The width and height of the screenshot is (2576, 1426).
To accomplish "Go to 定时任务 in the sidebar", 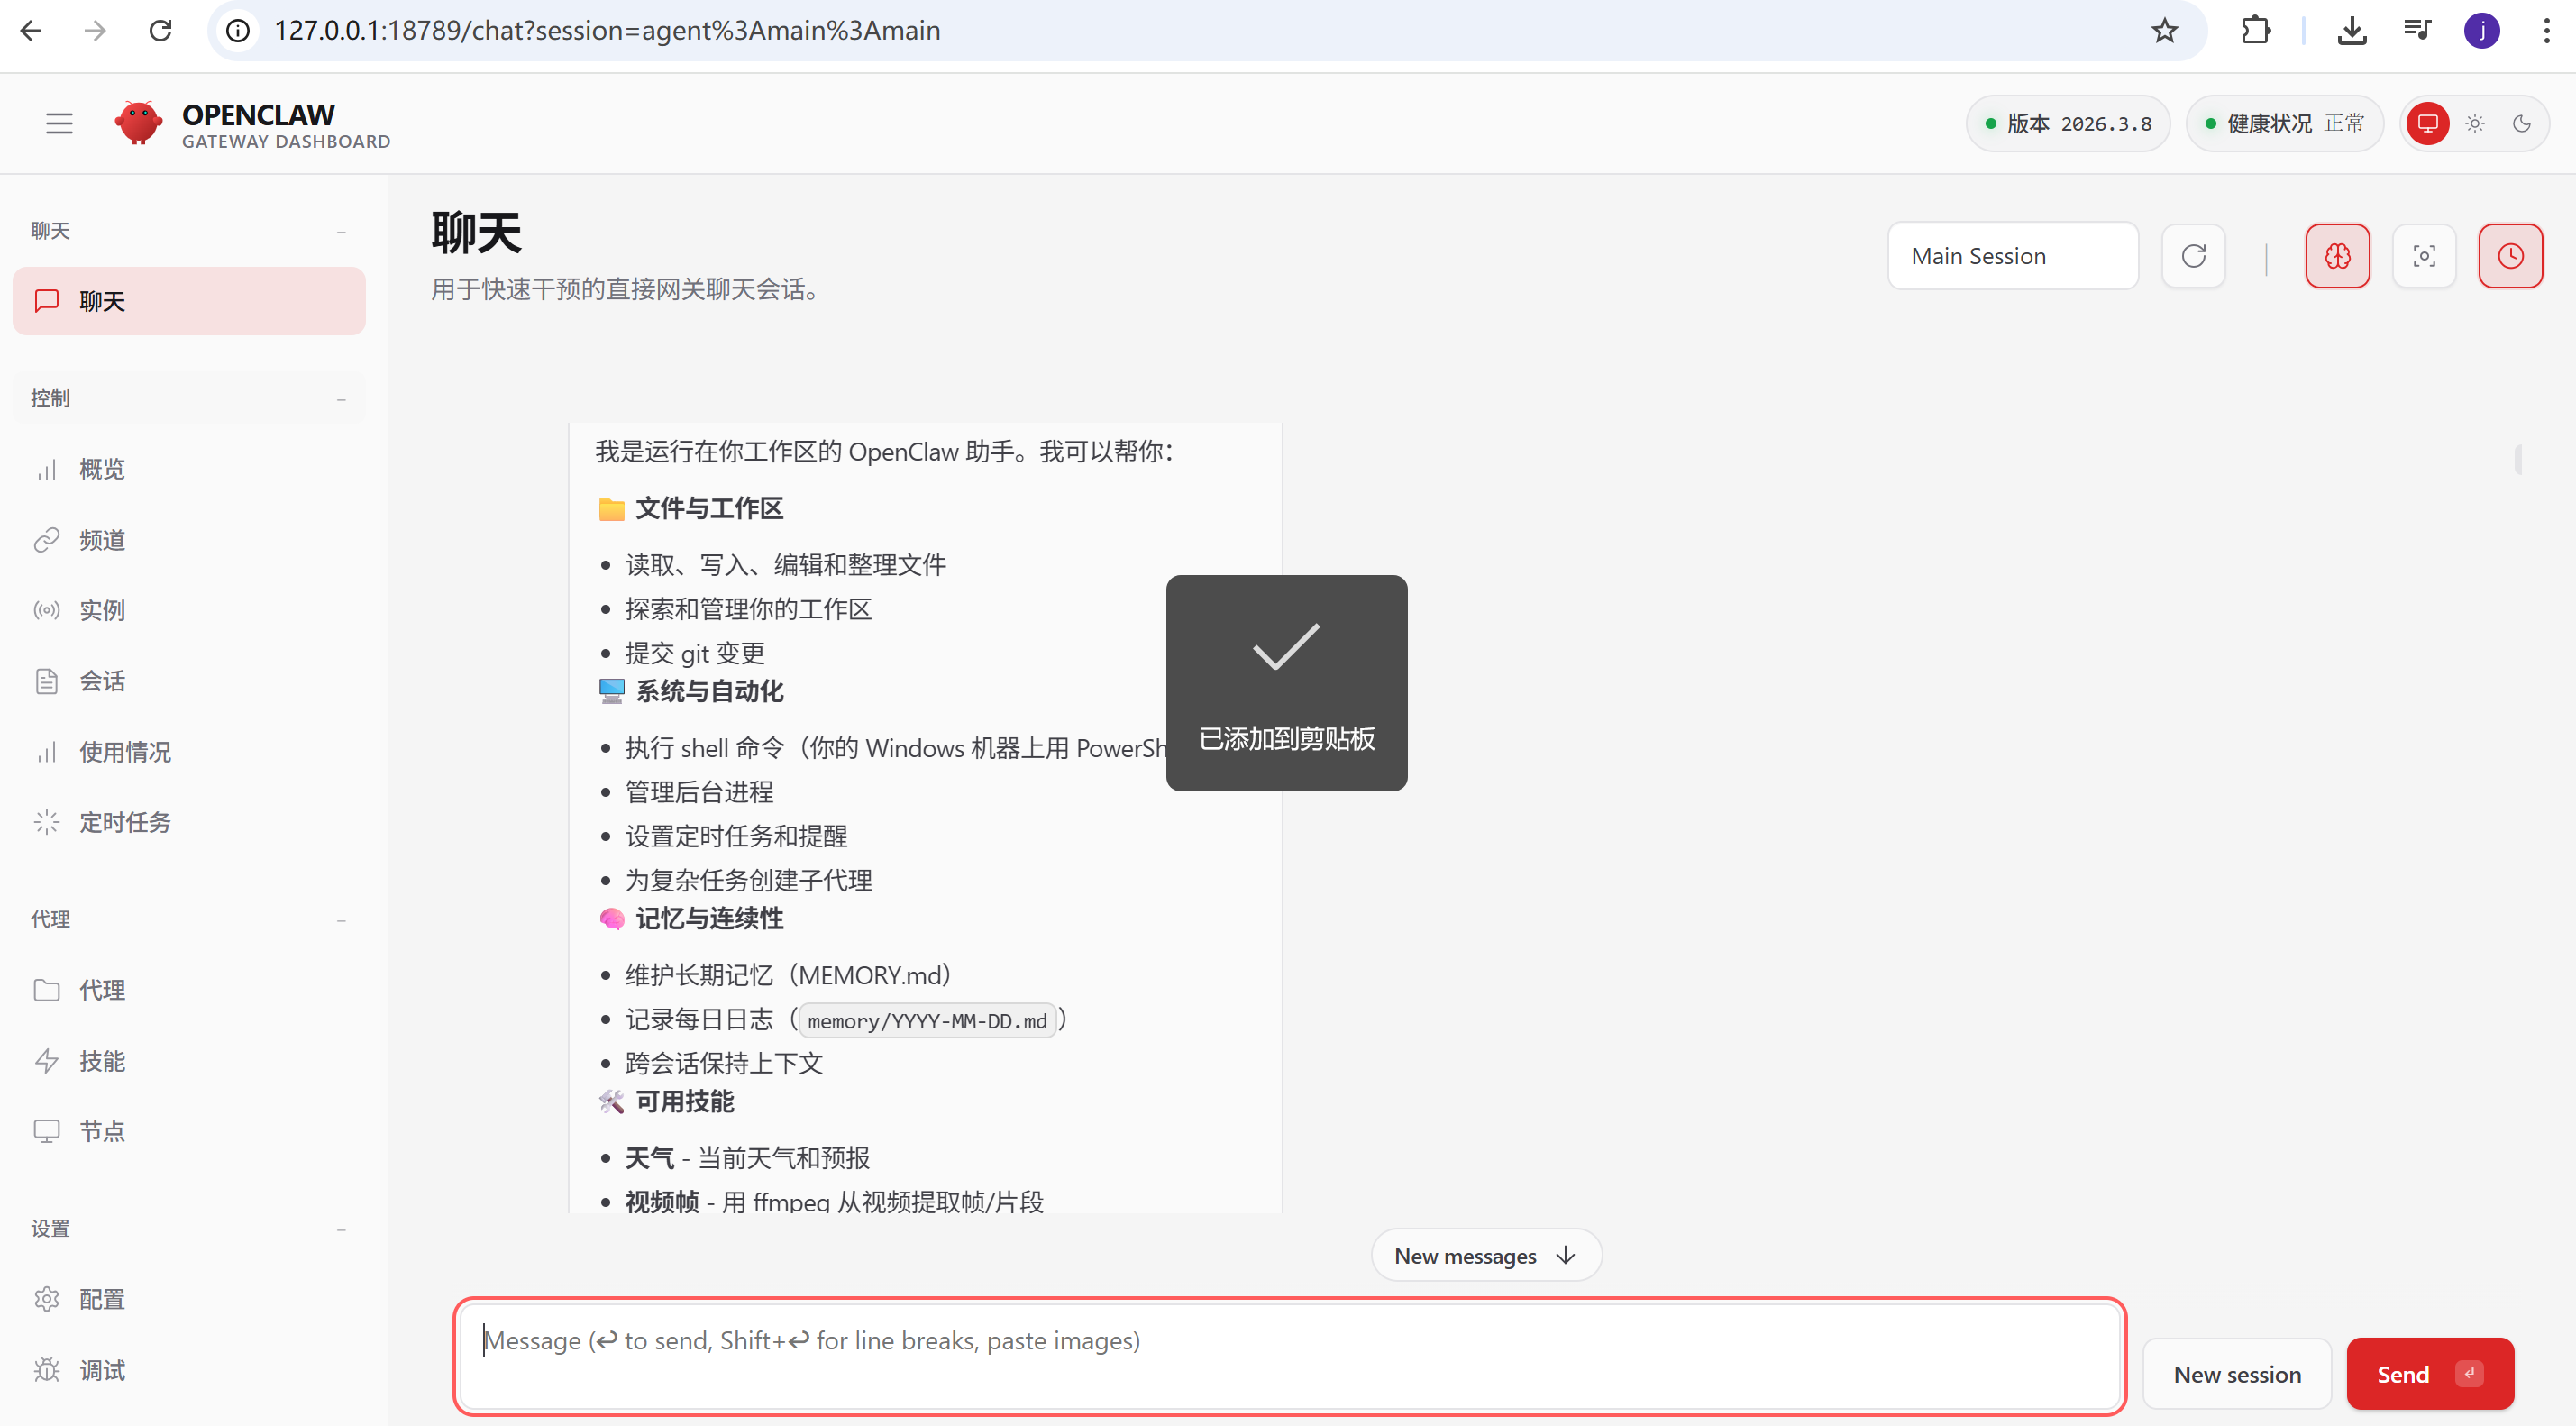I will click(x=125, y=822).
